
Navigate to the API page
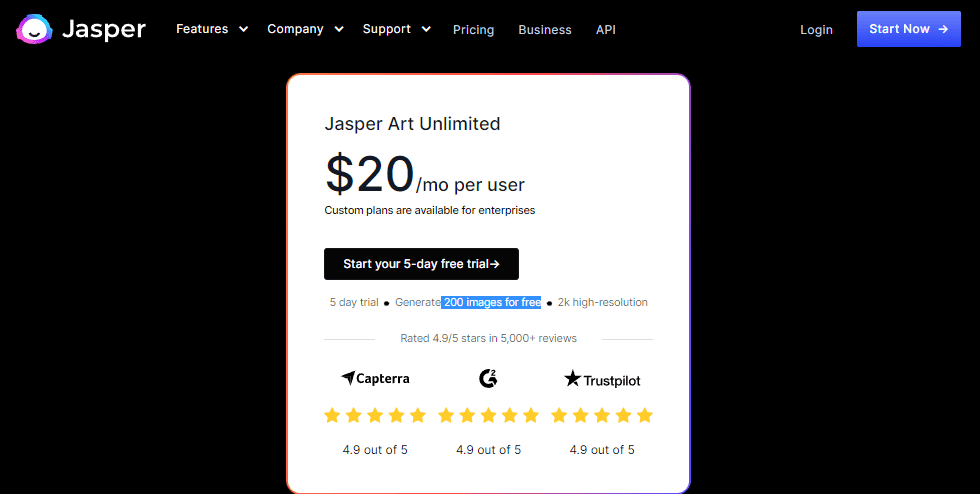pyautogui.click(x=606, y=30)
